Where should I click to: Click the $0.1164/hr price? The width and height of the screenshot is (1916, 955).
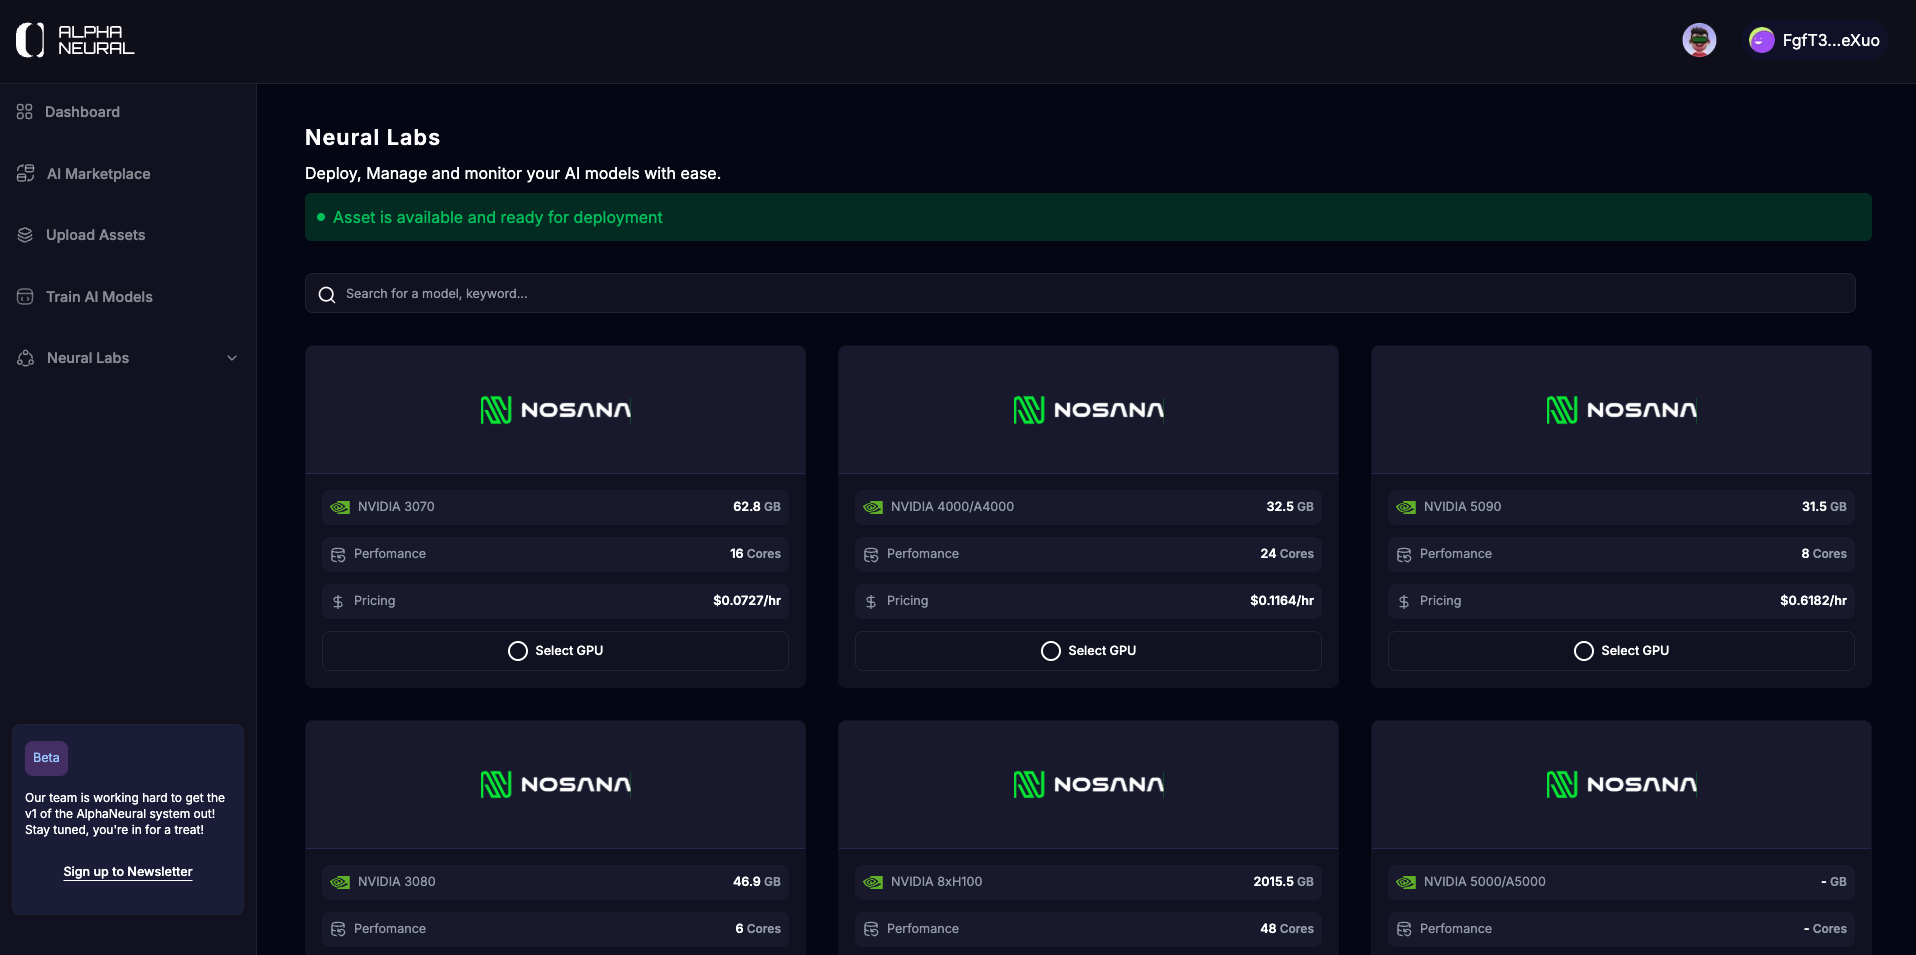pos(1282,601)
